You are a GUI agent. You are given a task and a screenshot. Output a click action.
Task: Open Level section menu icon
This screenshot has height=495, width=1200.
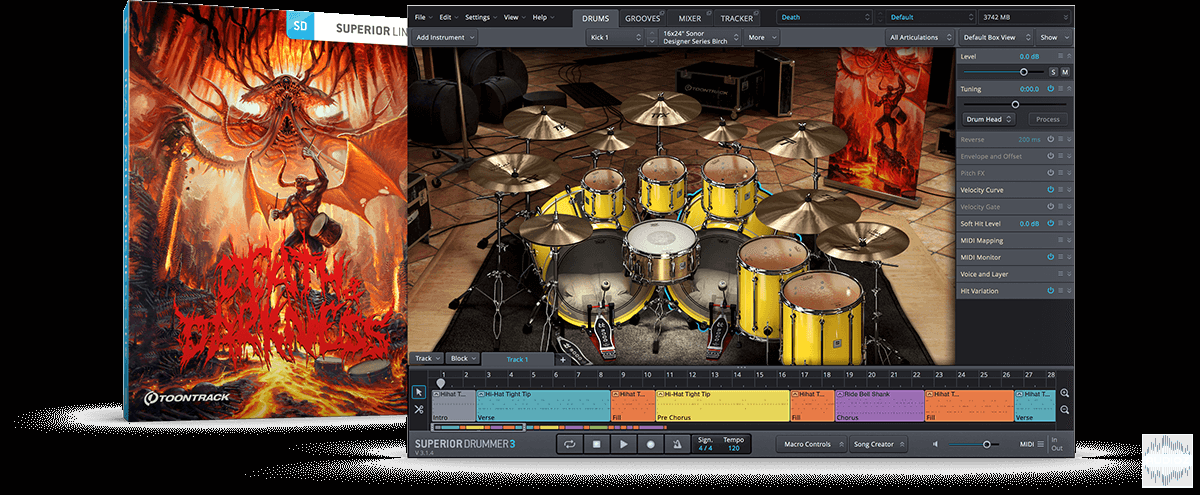pos(1060,57)
